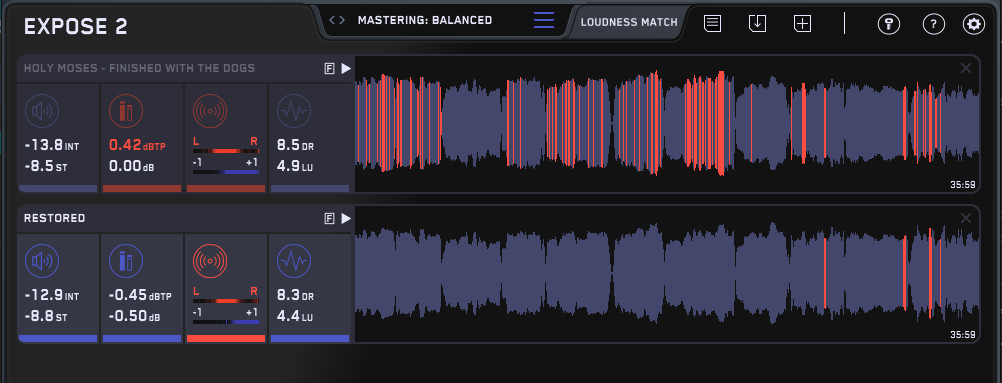Open settings gear icon
The height and width of the screenshot is (383, 1002).
(x=974, y=24)
